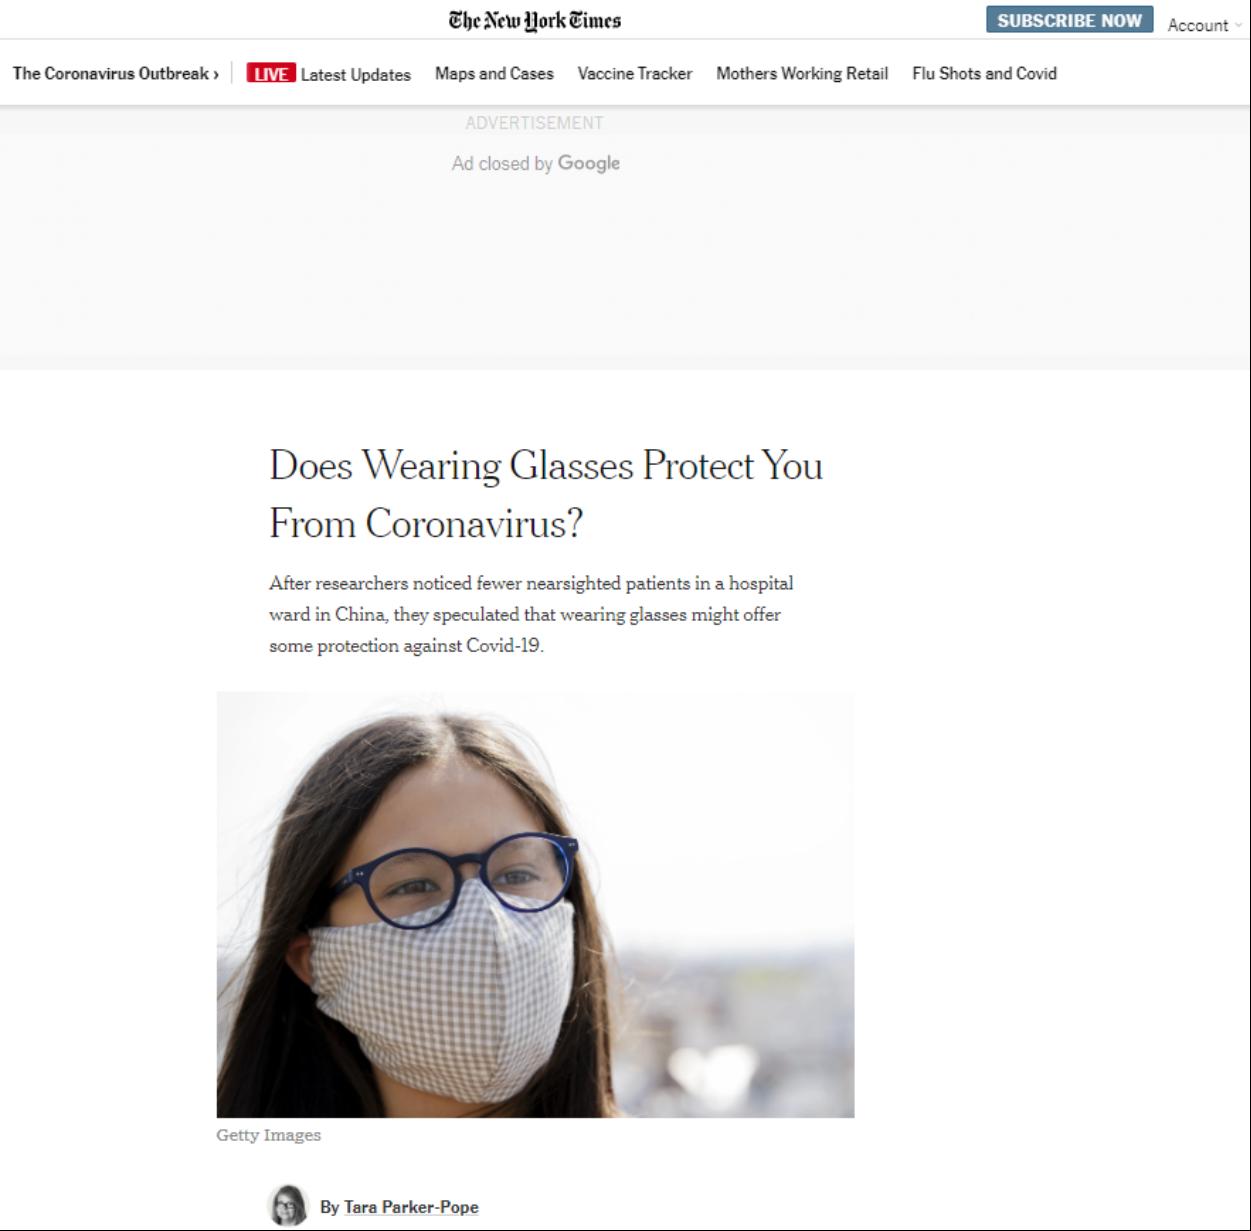The width and height of the screenshot is (1251, 1231).
Task: Open The Coronavirus Outbreak section chevron
Action: 215,74
